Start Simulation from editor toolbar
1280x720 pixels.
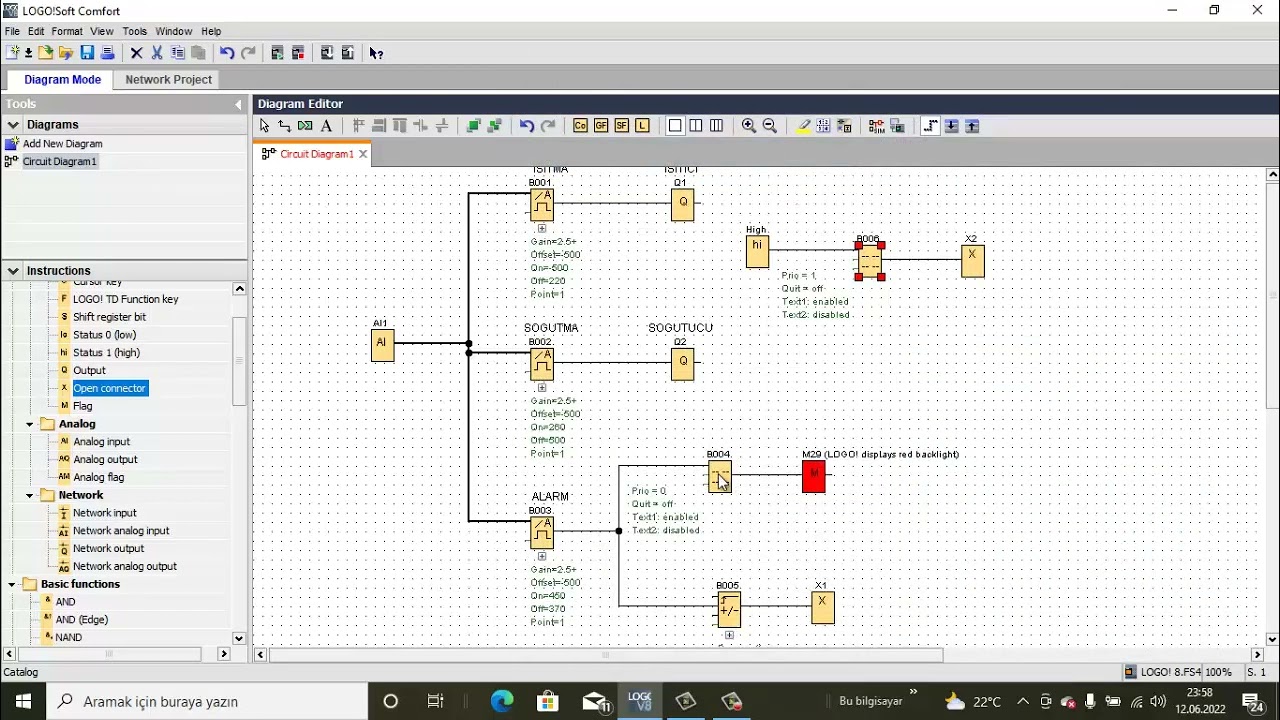point(876,126)
